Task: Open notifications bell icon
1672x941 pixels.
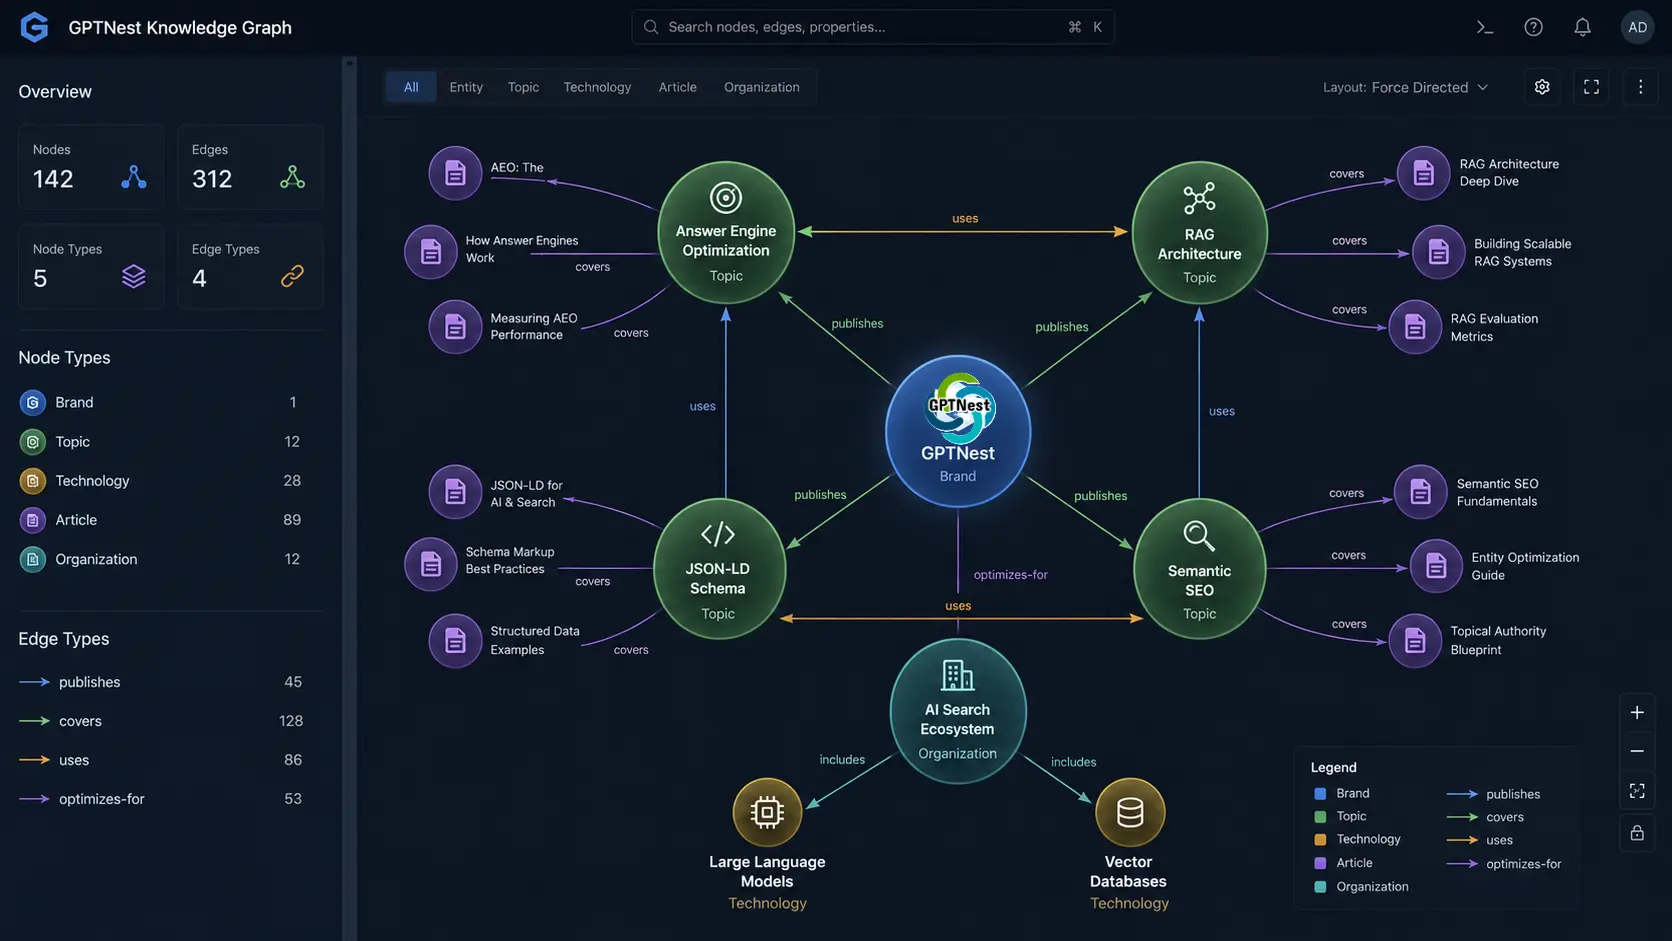Action: 1582,27
